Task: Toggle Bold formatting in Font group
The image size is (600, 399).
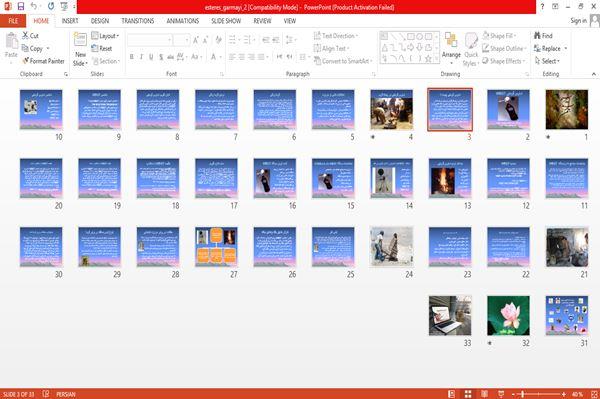Action: [132, 57]
